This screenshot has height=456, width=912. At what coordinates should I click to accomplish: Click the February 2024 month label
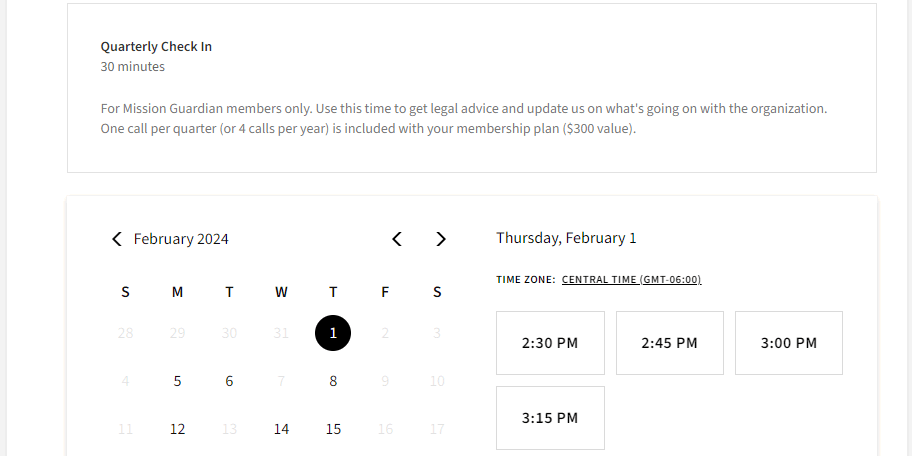(x=181, y=239)
